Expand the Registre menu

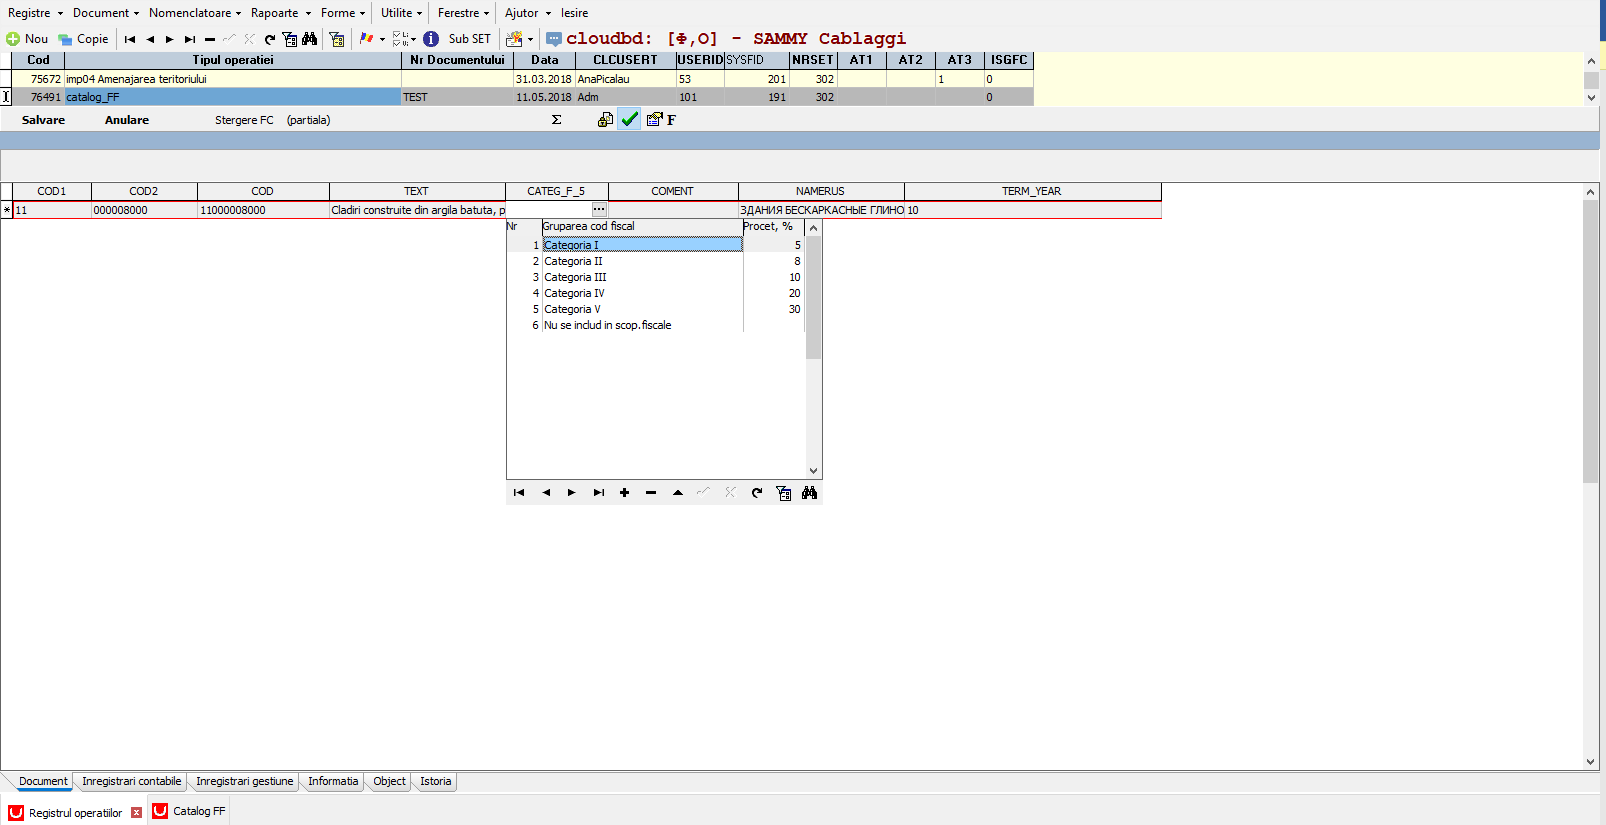click(35, 13)
